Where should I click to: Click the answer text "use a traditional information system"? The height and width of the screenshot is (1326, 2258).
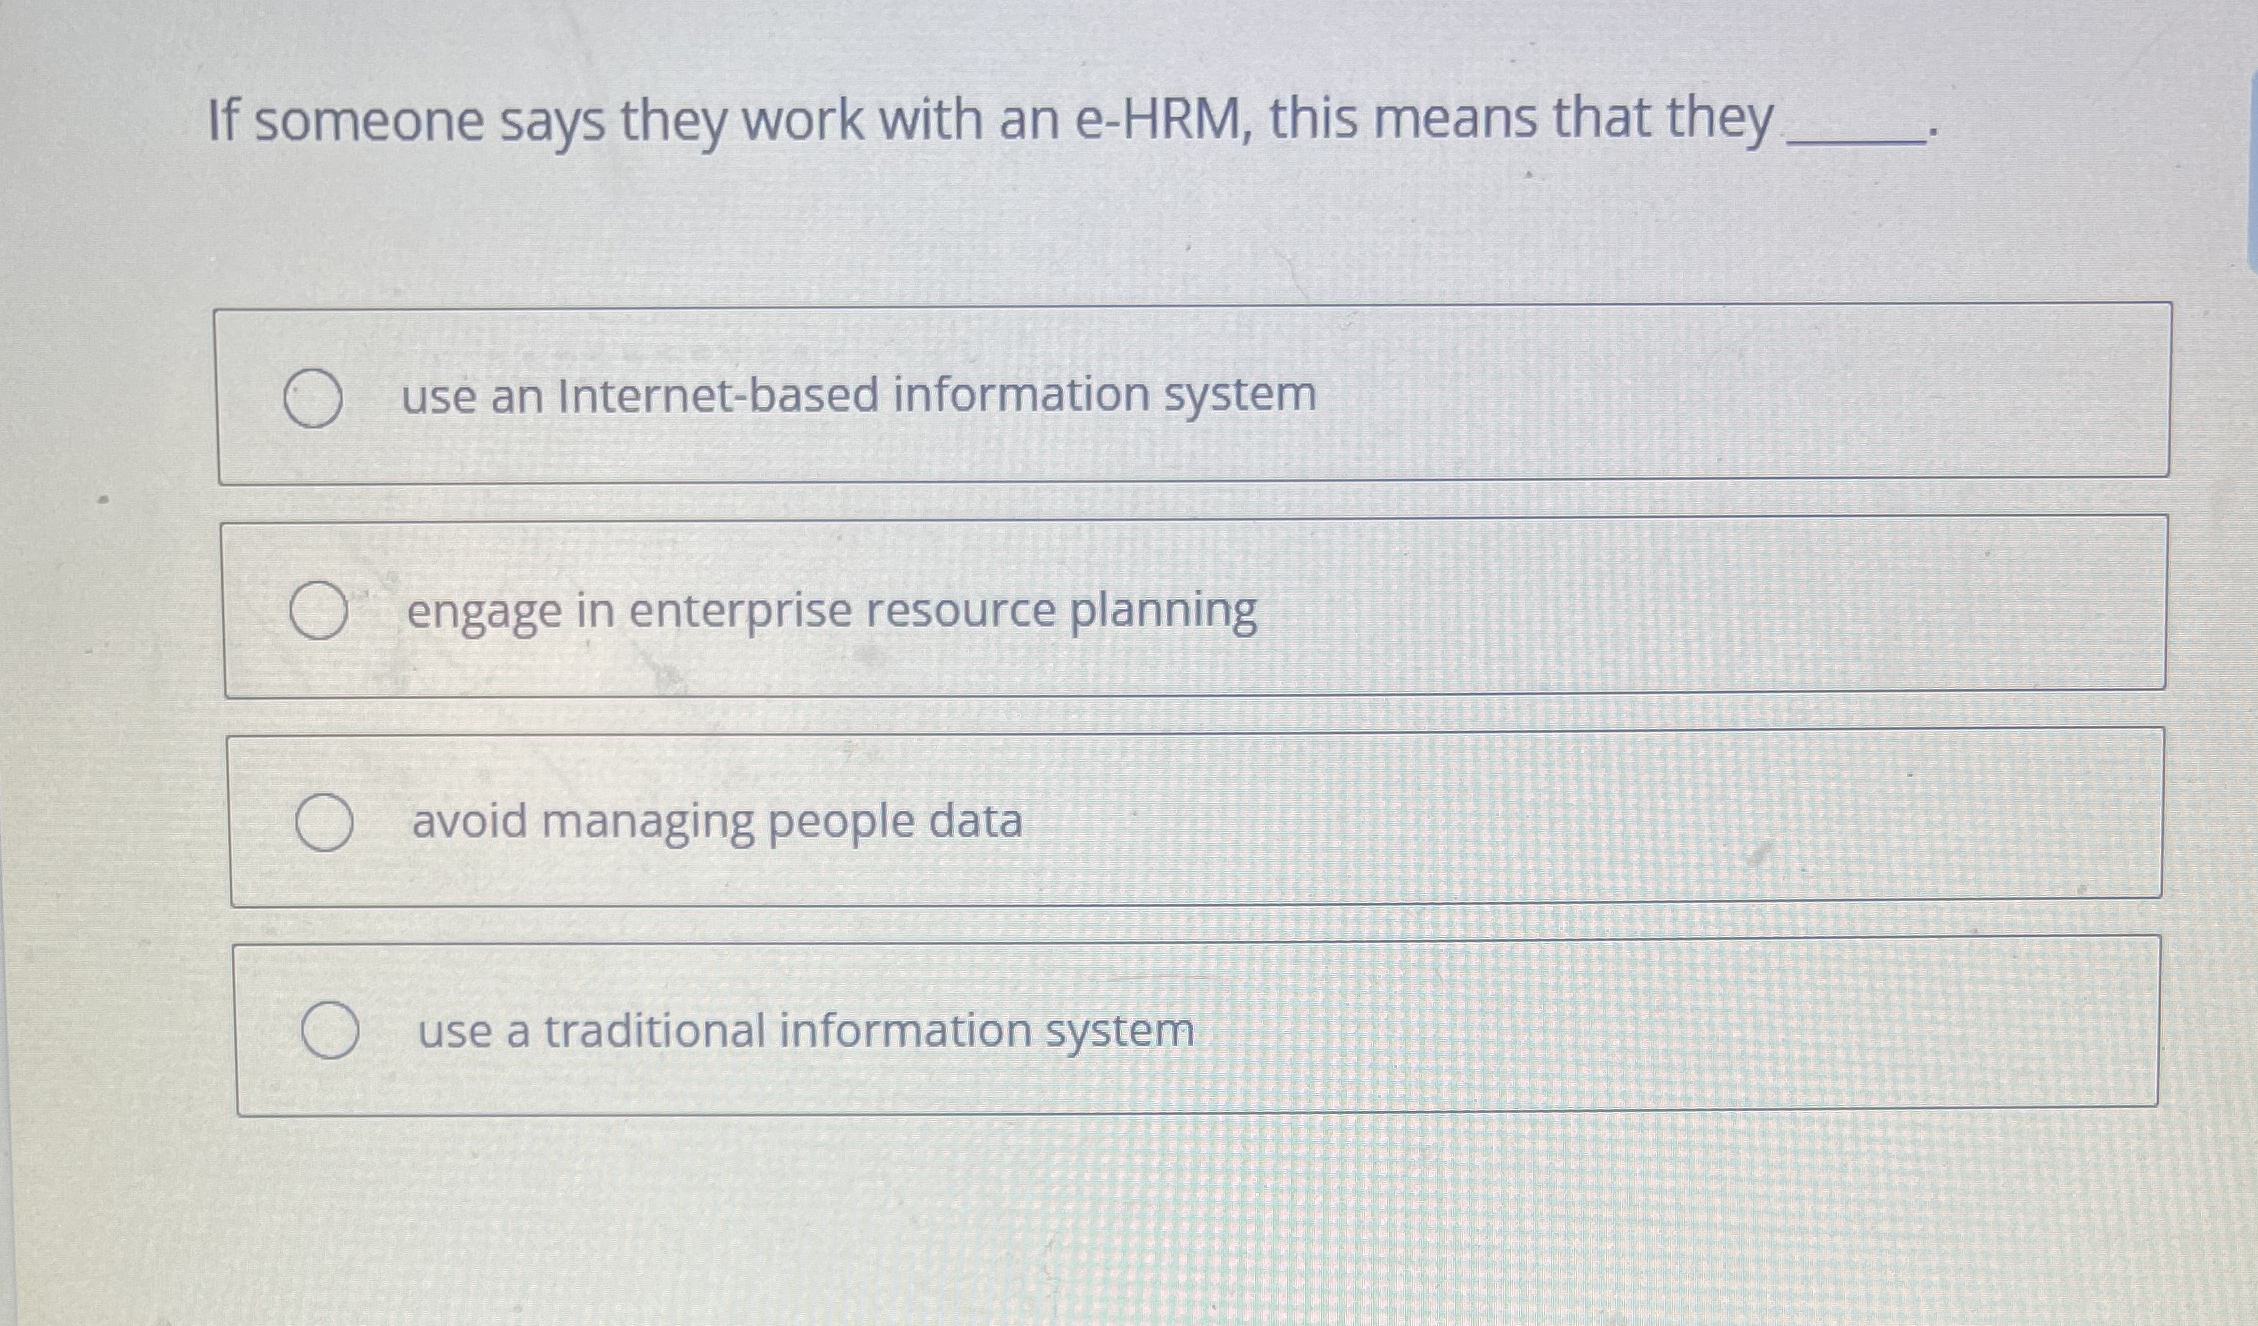coord(804,1033)
